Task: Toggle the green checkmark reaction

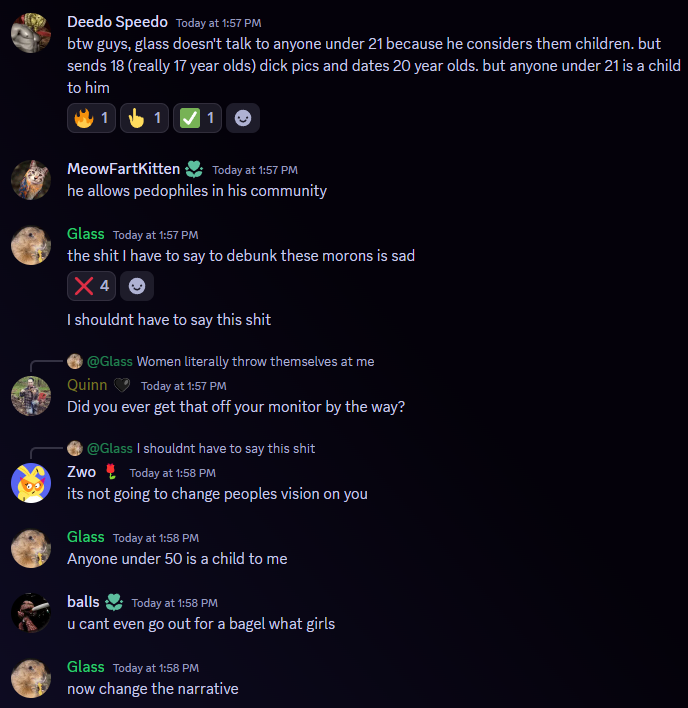Action: [197, 118]
